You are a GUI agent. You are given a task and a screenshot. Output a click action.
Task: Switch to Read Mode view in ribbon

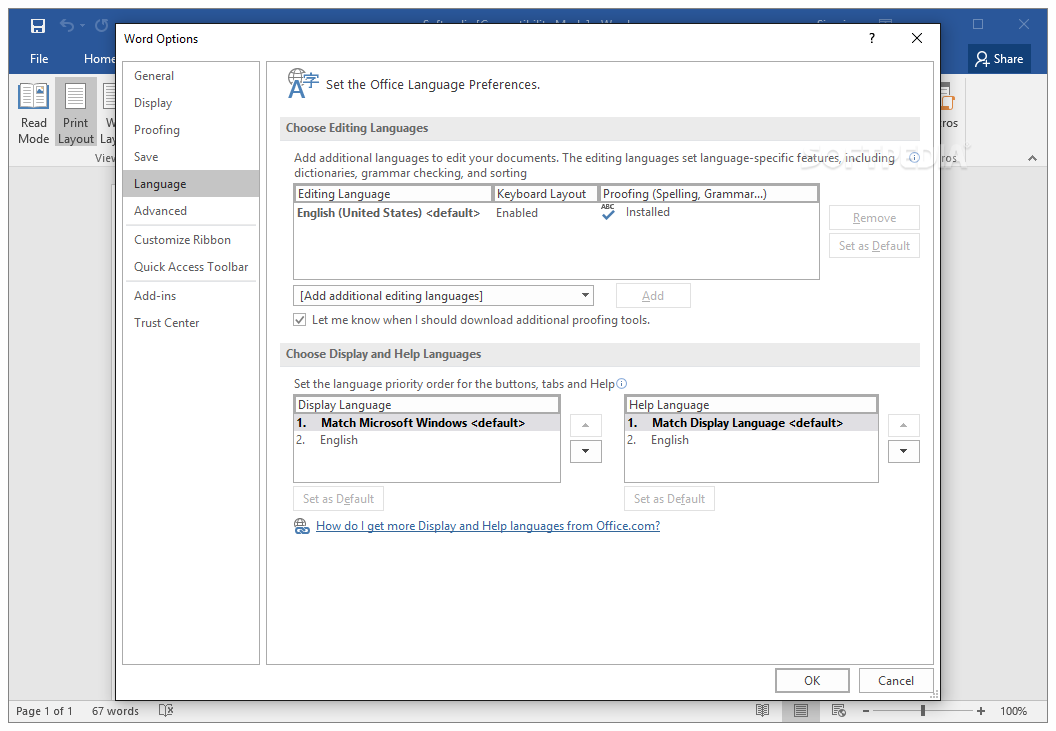(x=33, y=113)
